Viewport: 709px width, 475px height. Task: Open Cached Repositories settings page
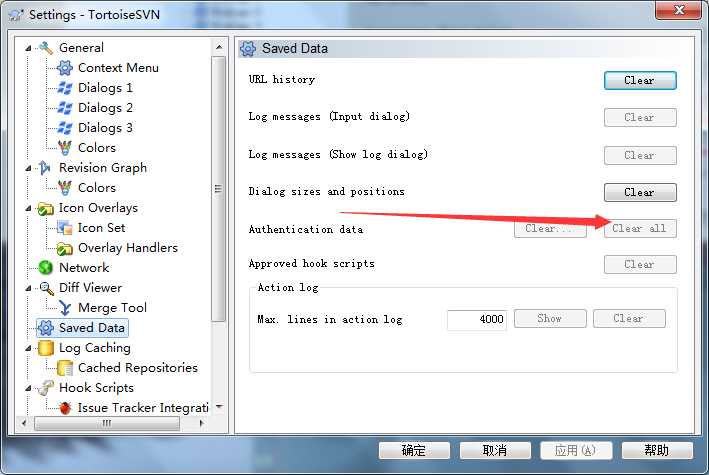pos(137,368)
